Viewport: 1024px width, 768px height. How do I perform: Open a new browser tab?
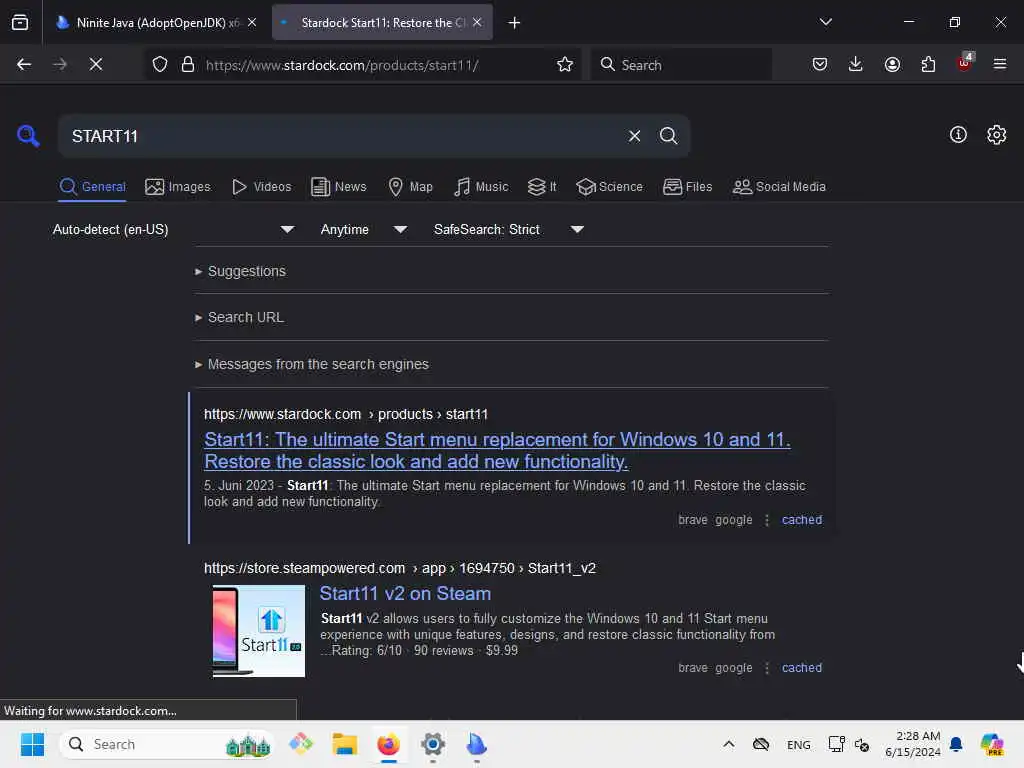[x=515, y=23]
